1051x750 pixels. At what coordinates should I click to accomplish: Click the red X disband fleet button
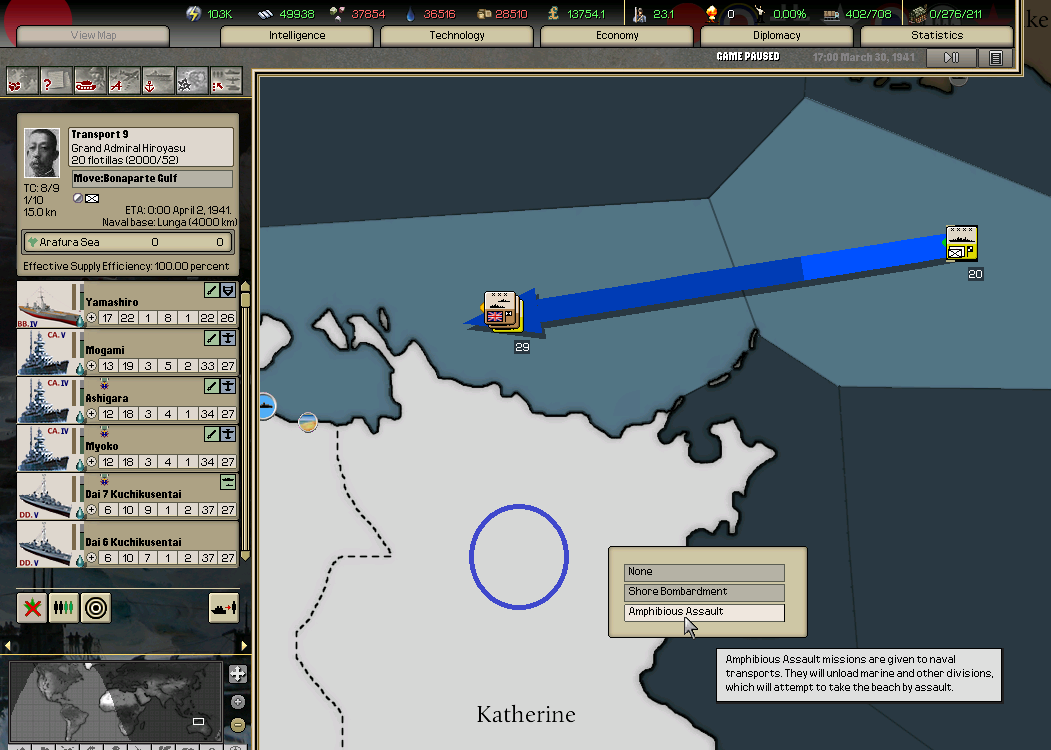[x=32, y=607]
